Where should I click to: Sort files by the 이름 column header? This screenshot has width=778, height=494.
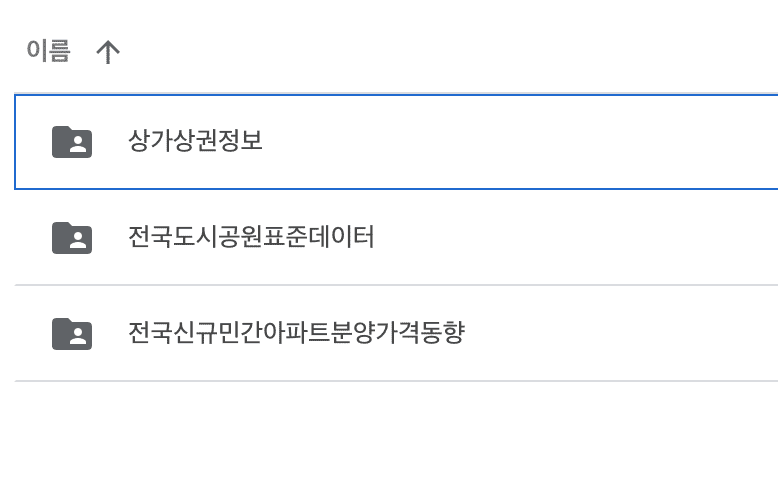pyautogui.click(x=49, y=51)
